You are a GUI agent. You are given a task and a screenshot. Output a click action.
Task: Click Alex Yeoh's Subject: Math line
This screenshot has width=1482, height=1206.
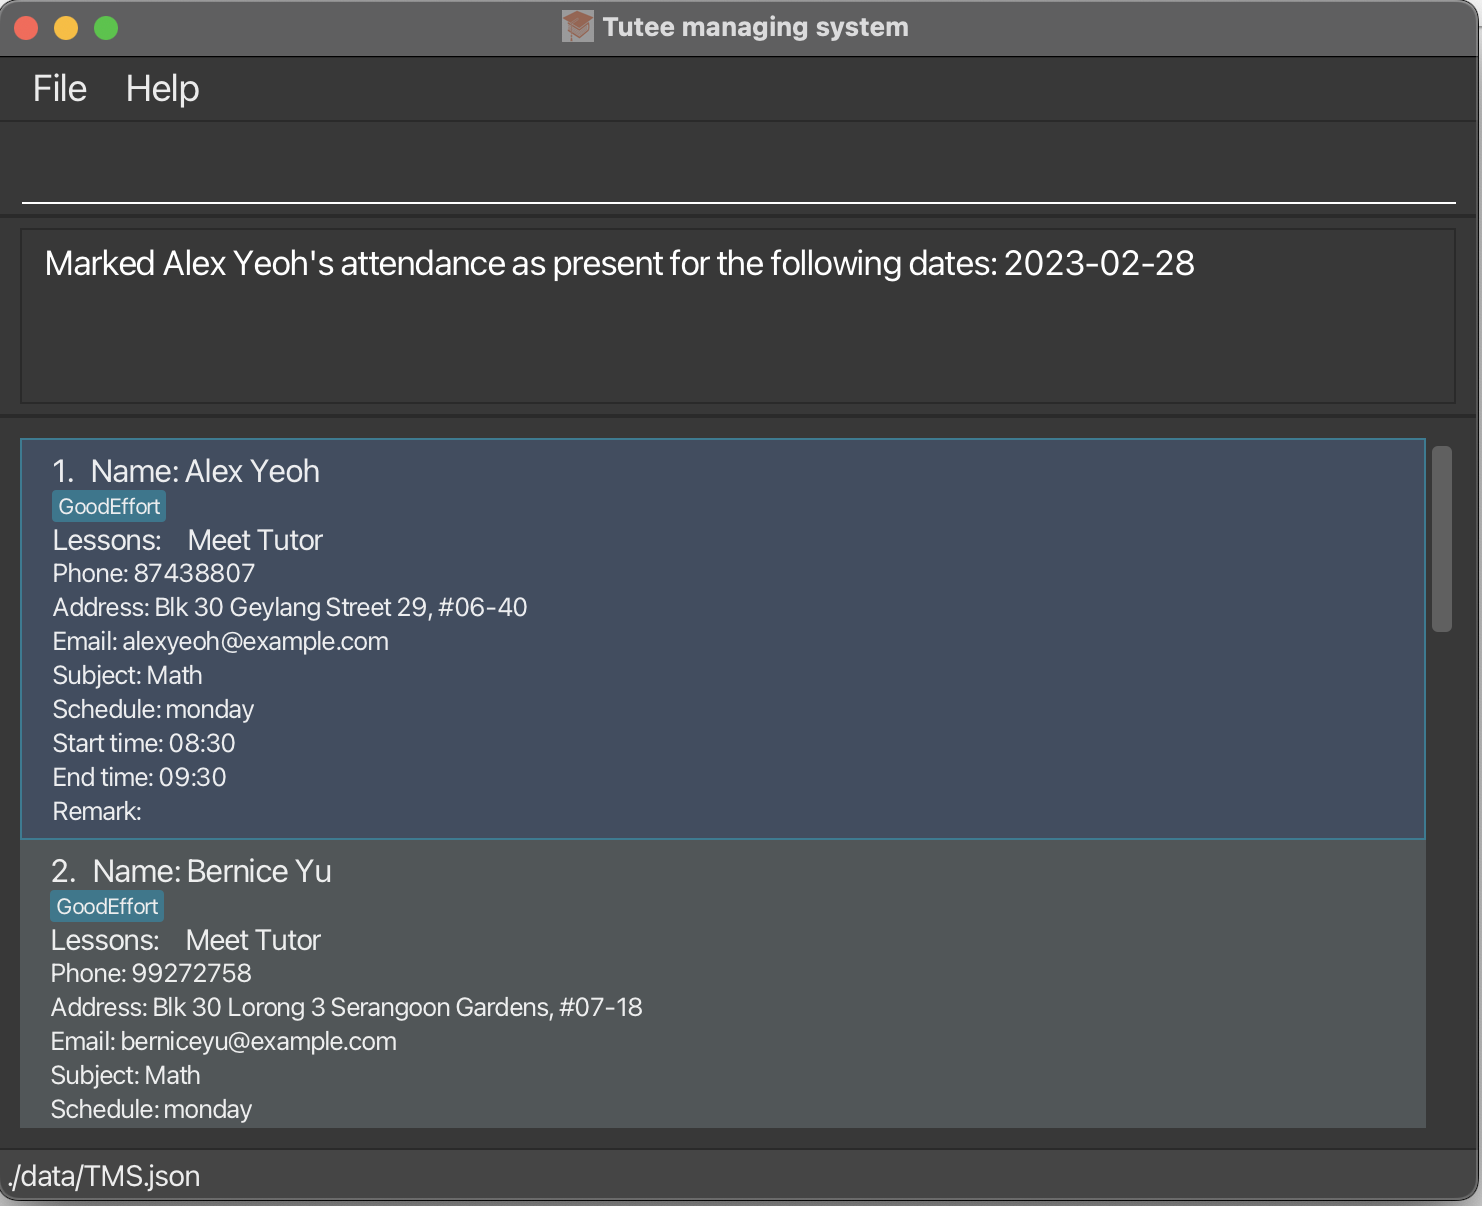(127, 675)
